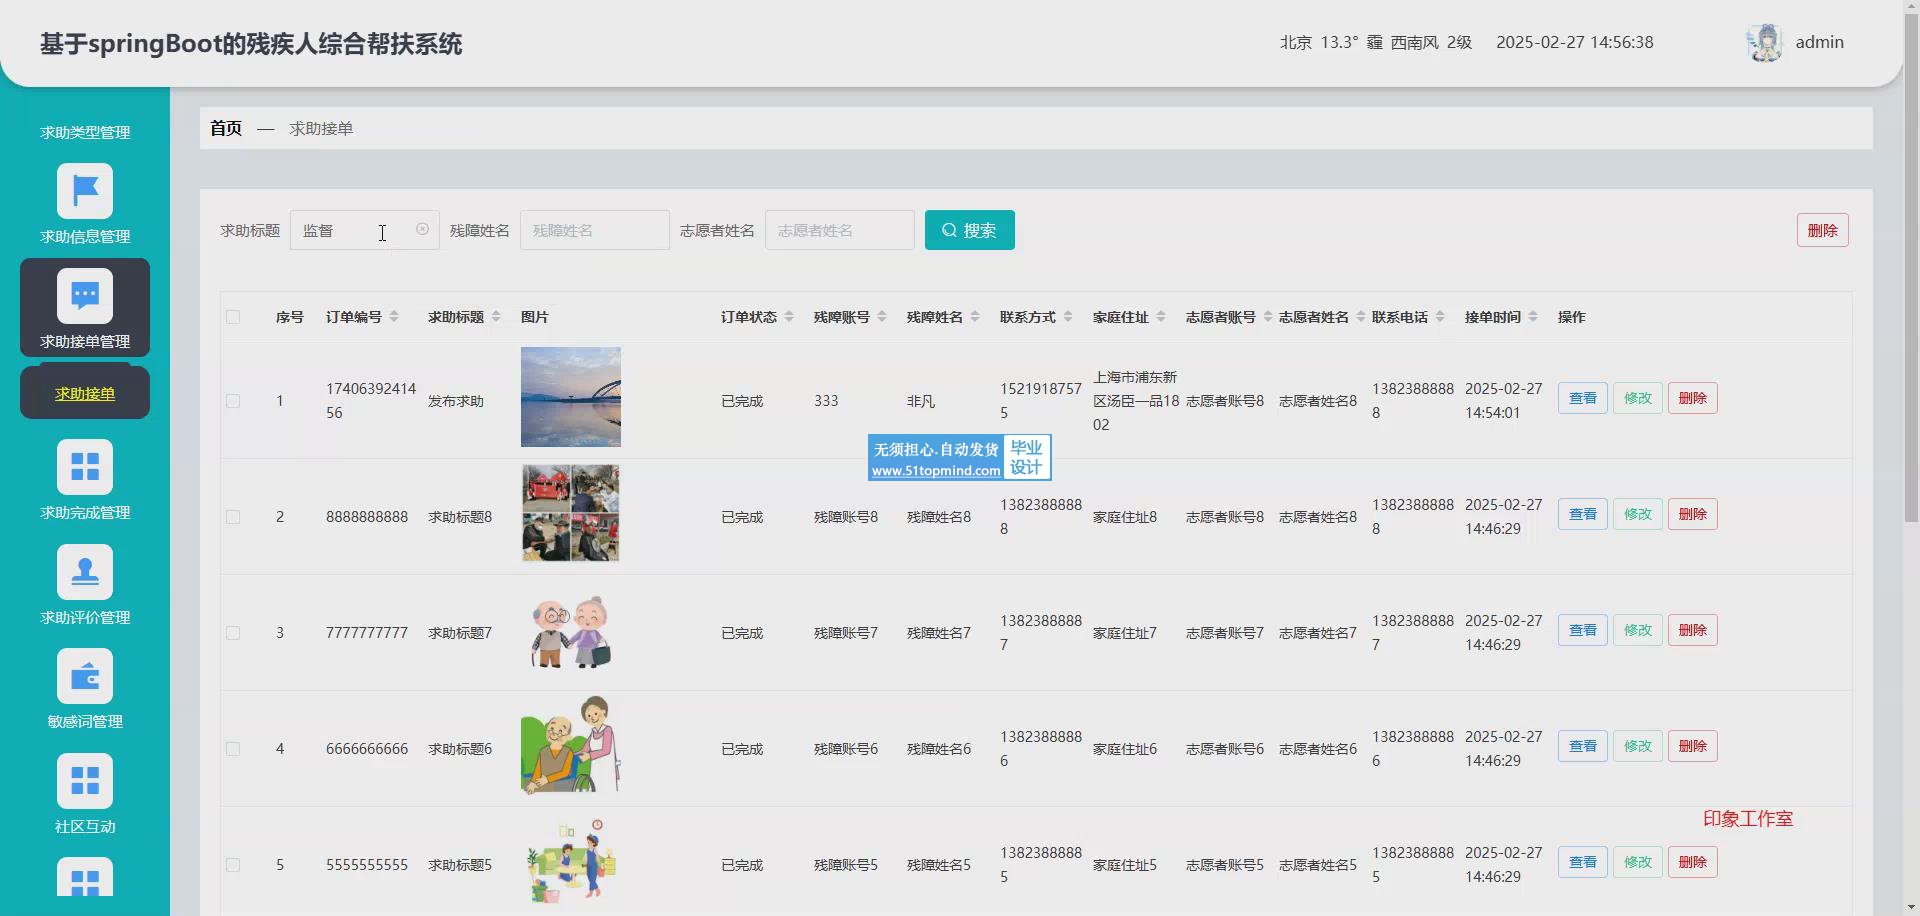The width and height of the screenshot is (1920, 916).
Task: Sort by 接单时间 column arrows
Action: (1533, 317)
